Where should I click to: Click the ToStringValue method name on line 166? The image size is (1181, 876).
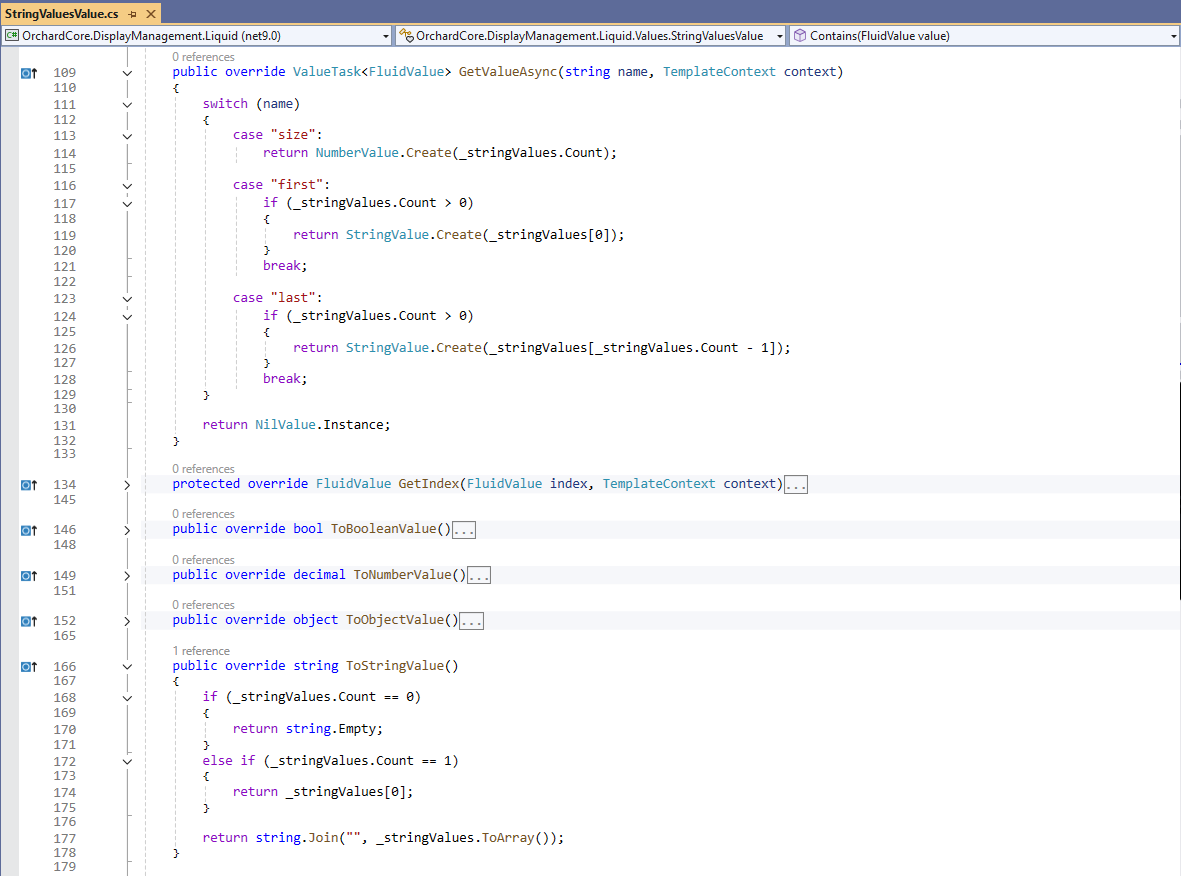pyautogui.click(x=395, y=666)
